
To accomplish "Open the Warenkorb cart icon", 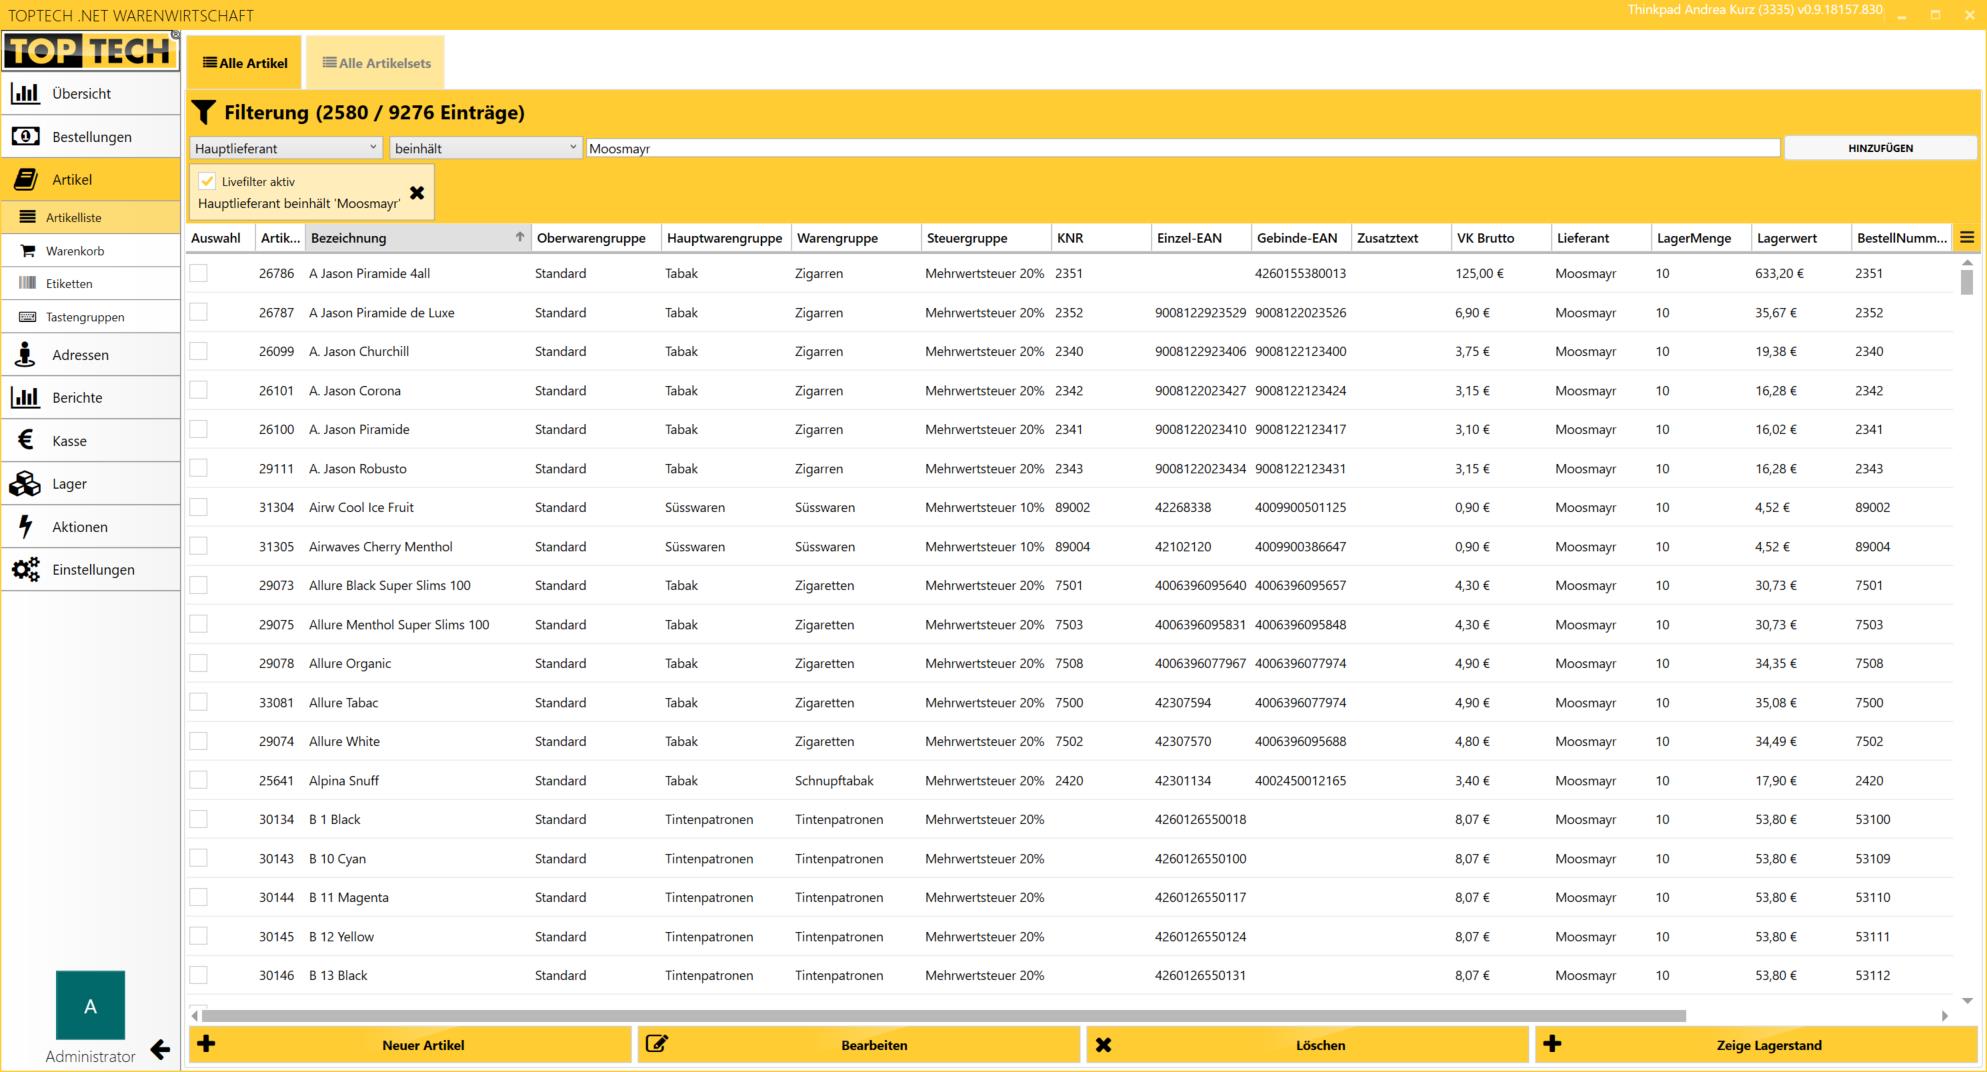I will pyautogui.click(x=27, y=251).
